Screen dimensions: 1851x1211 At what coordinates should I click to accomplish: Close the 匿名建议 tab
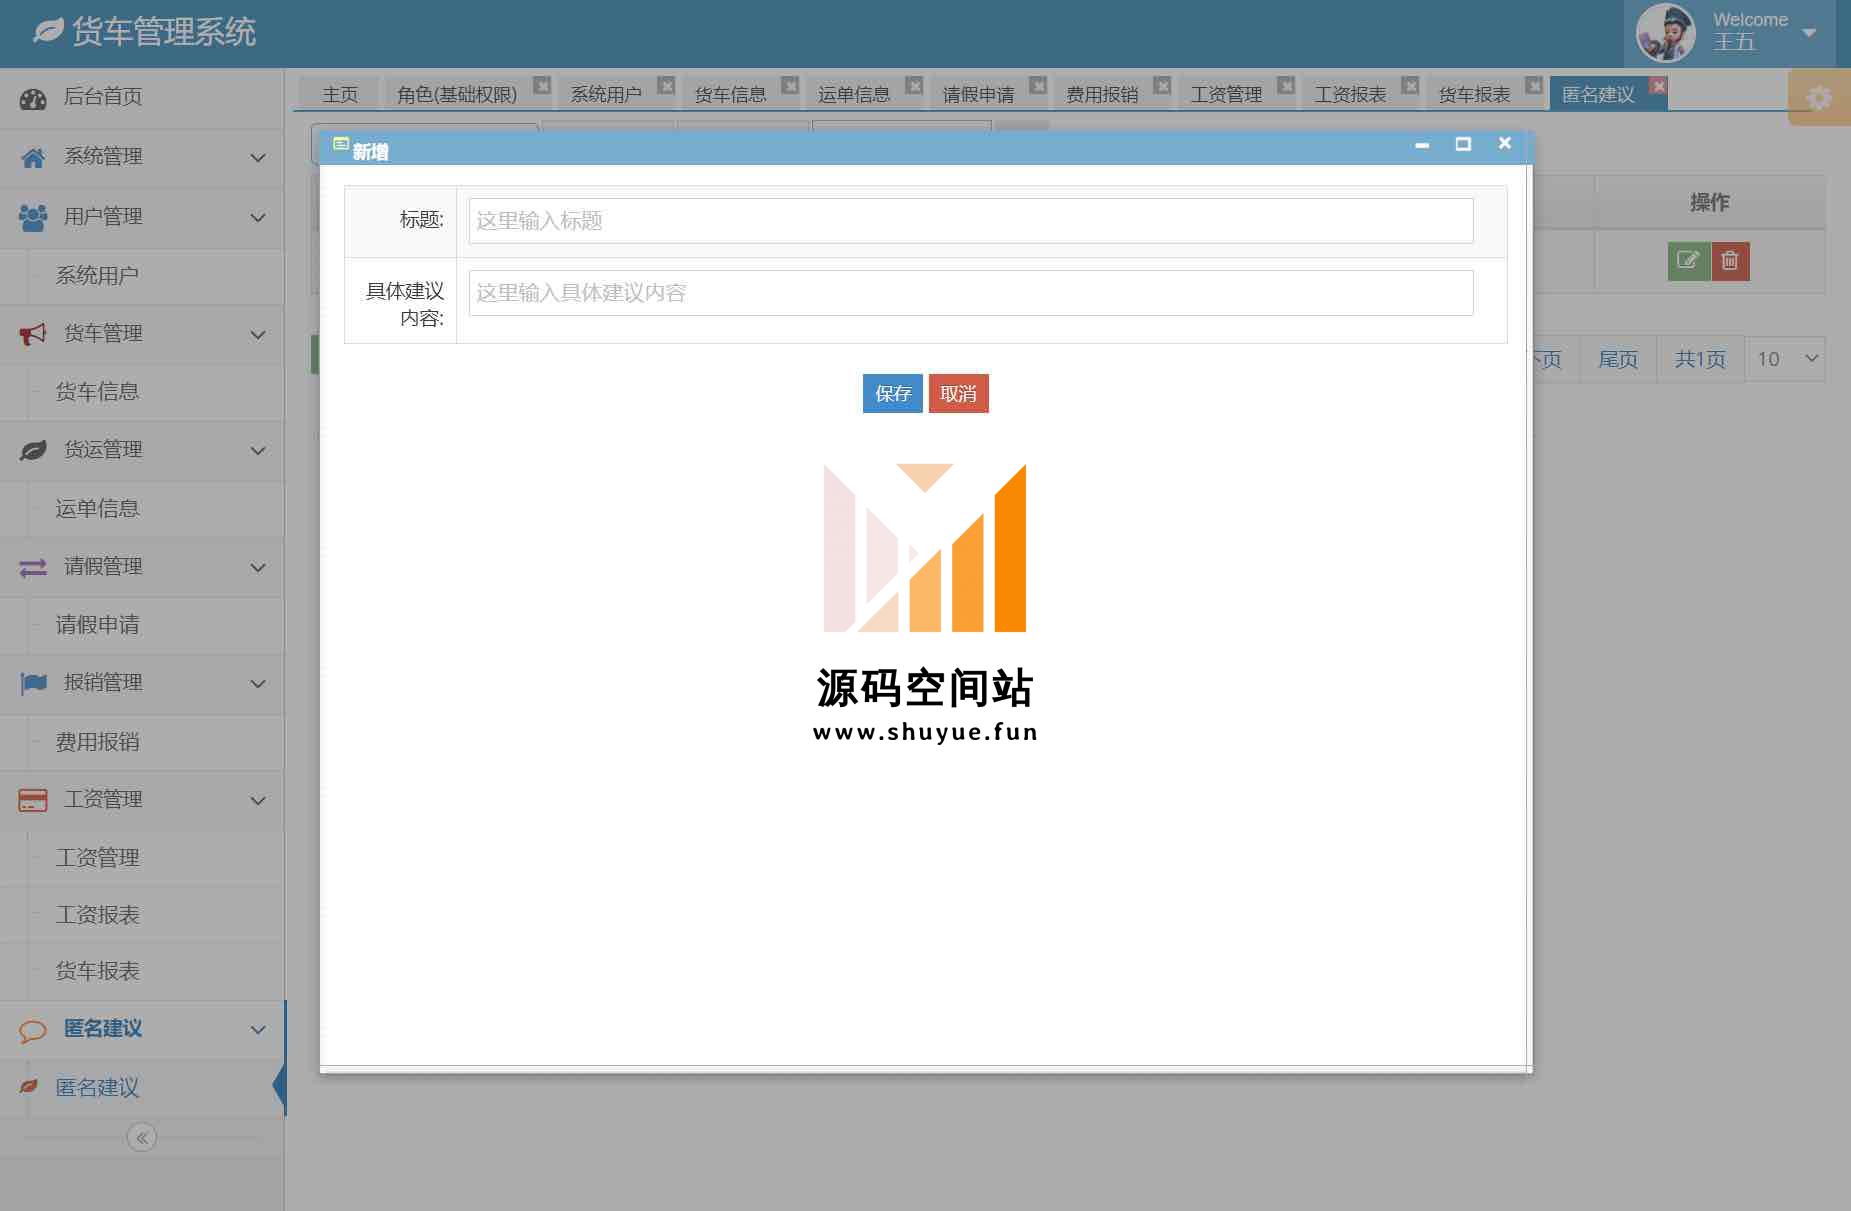tap(1658, 85)
